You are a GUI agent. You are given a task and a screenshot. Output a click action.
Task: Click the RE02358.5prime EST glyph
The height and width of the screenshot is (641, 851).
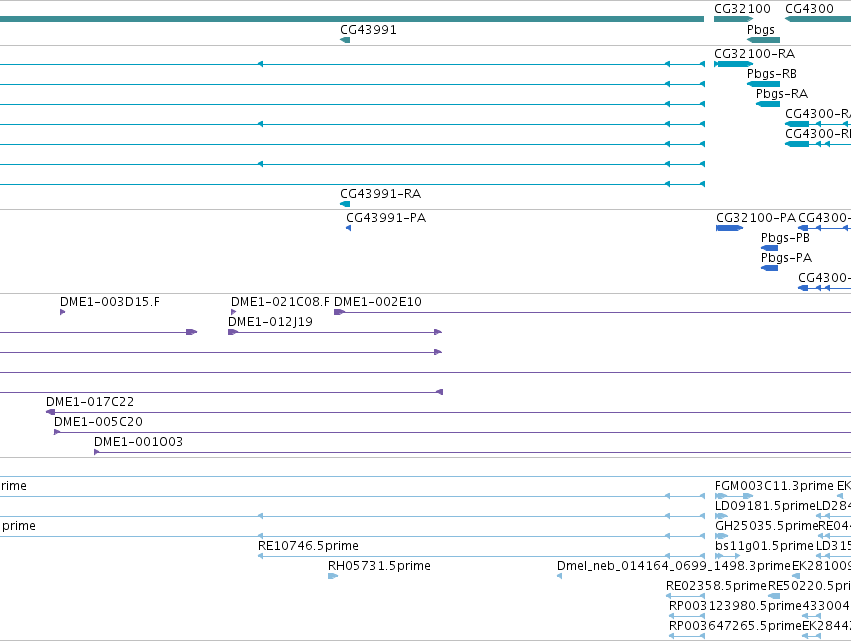pyautogui.click(x=685, y=596)
